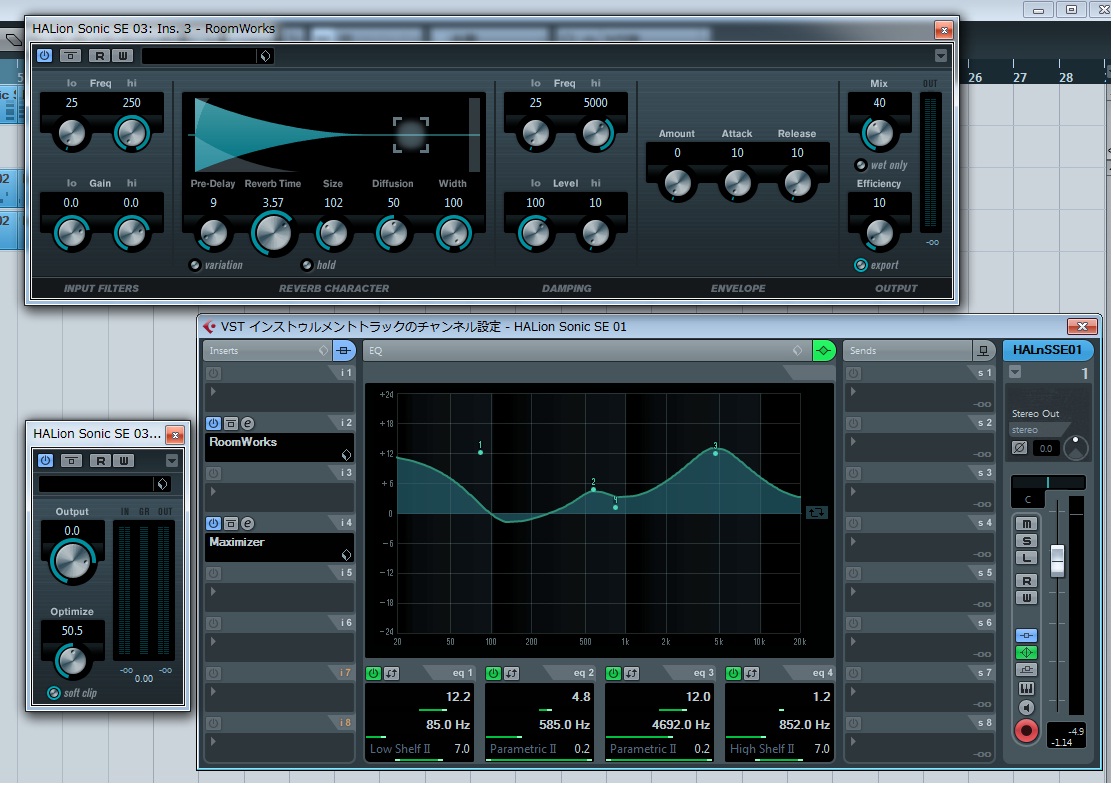Click record enable red button
This screenshot has height=786, width=1113.
(1026, 731)
